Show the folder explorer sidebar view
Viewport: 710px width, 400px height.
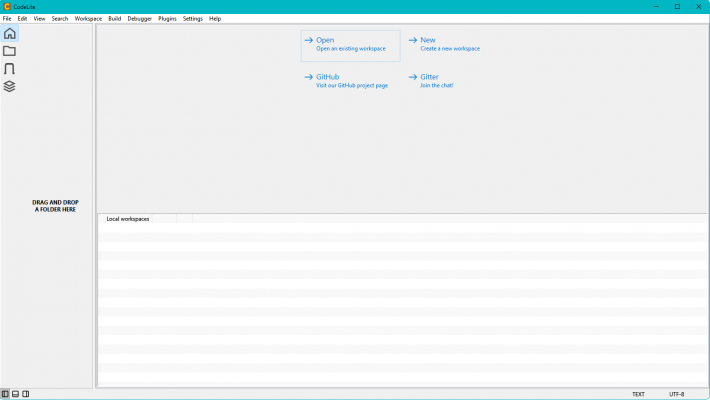click(x=10, y=51)
